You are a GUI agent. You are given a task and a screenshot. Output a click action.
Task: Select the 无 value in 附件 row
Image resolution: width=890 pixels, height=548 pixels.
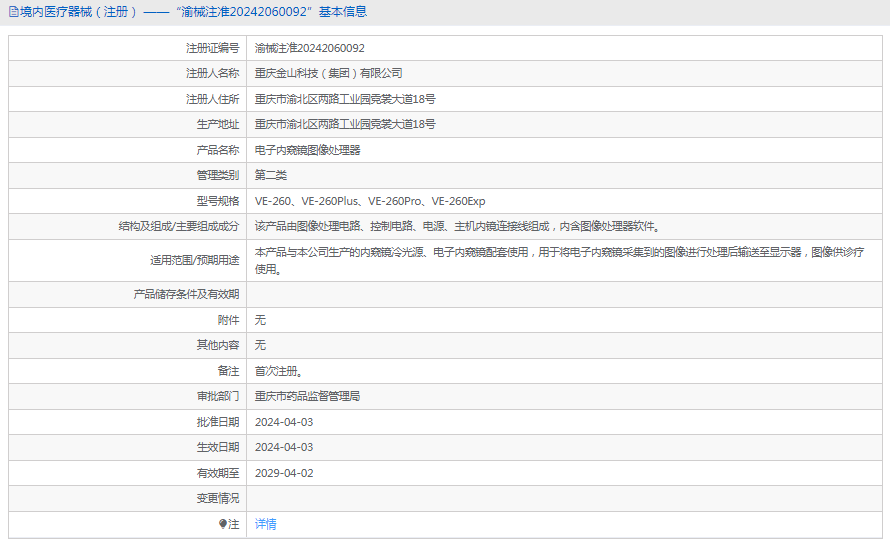click(x=260, y=320)
